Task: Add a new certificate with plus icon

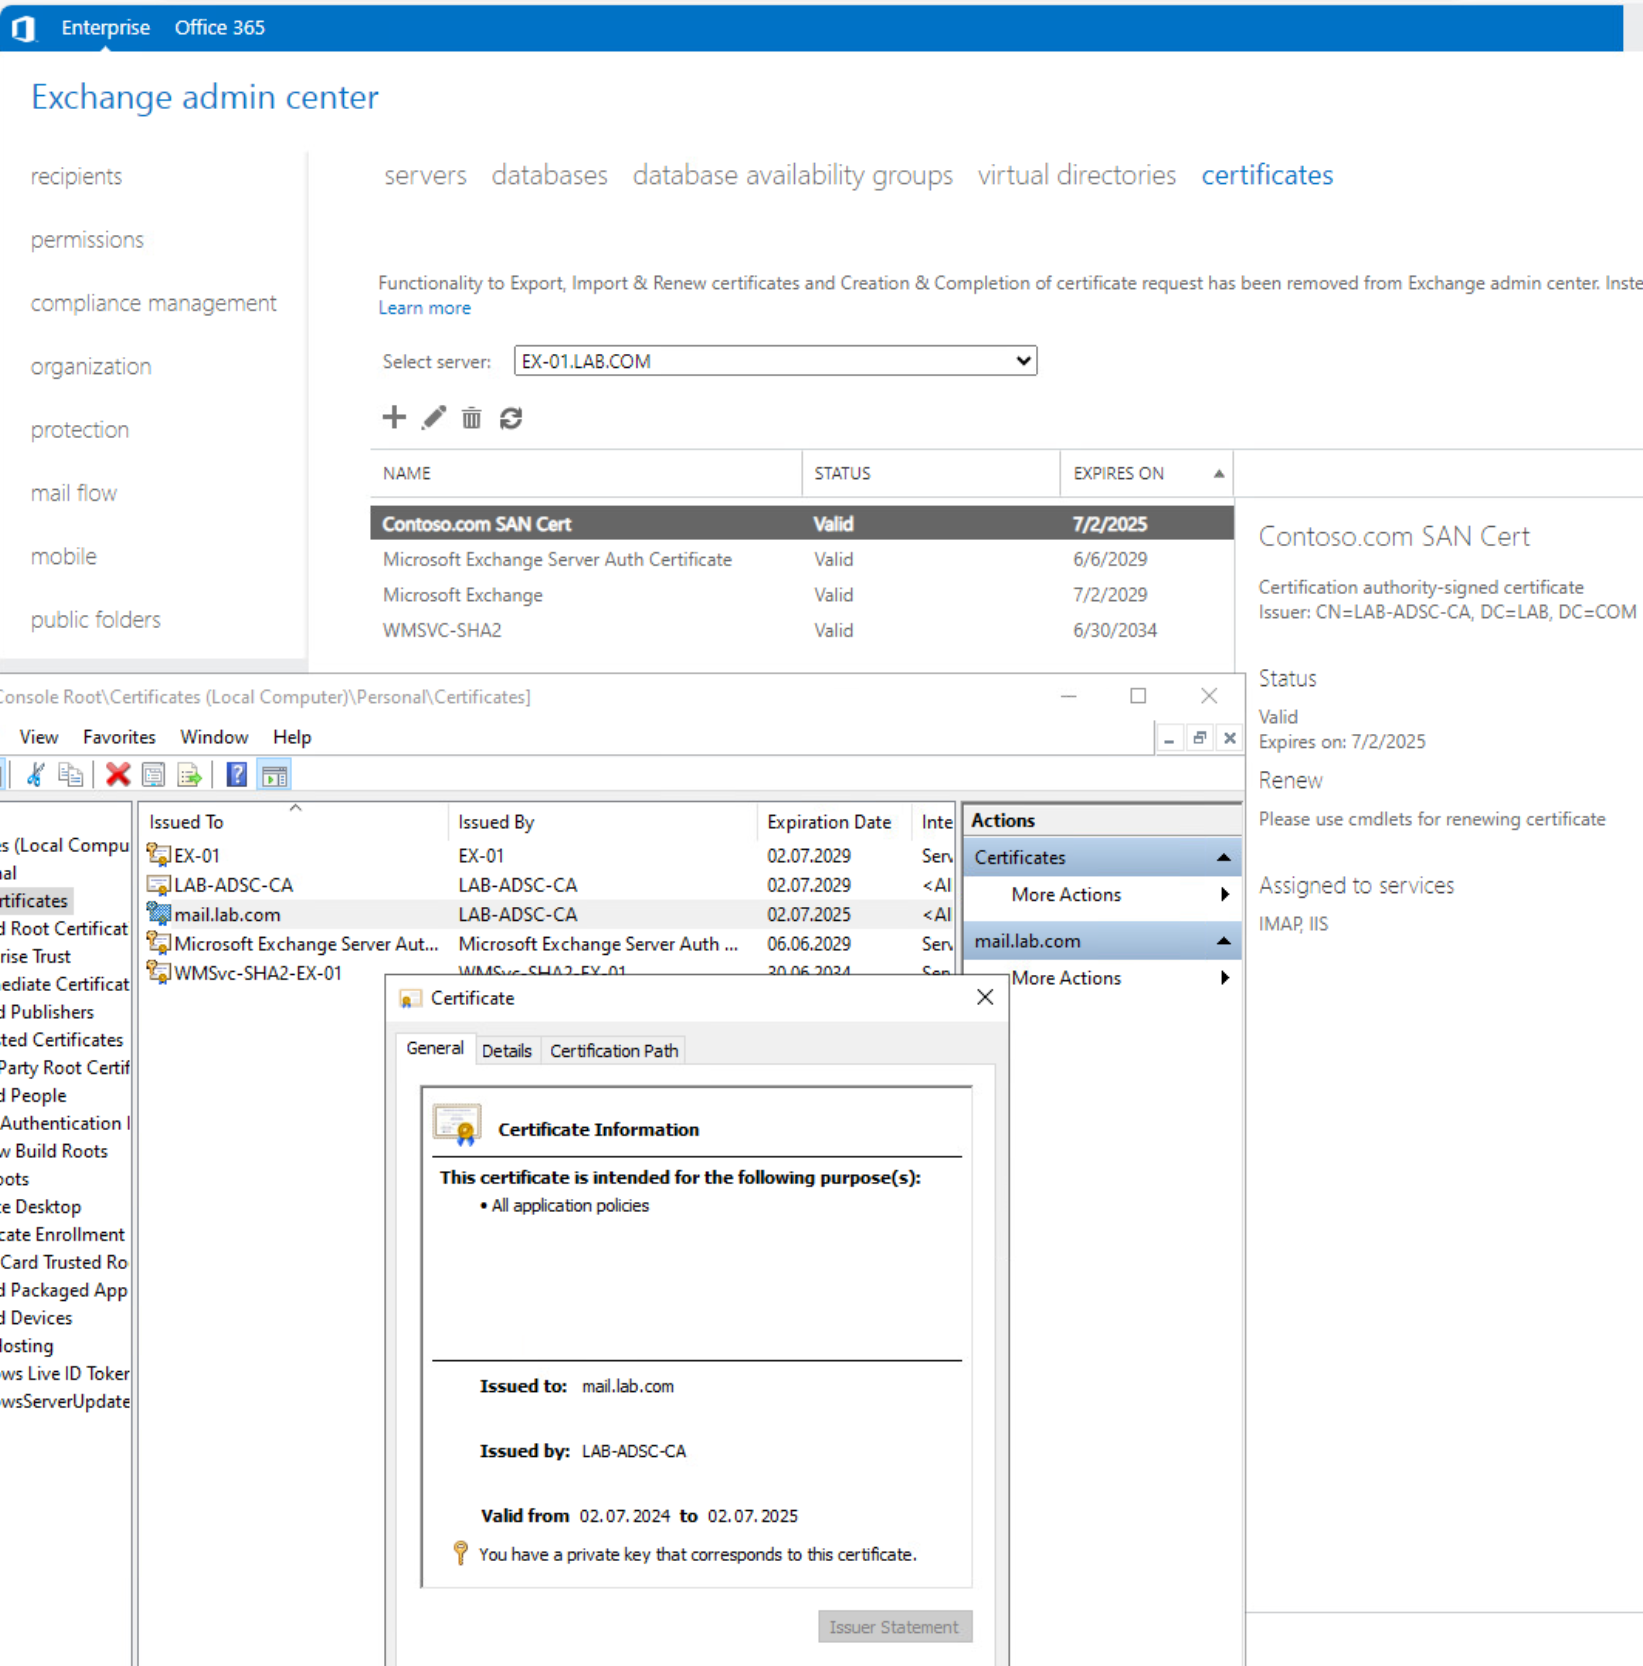Action: 394,417
